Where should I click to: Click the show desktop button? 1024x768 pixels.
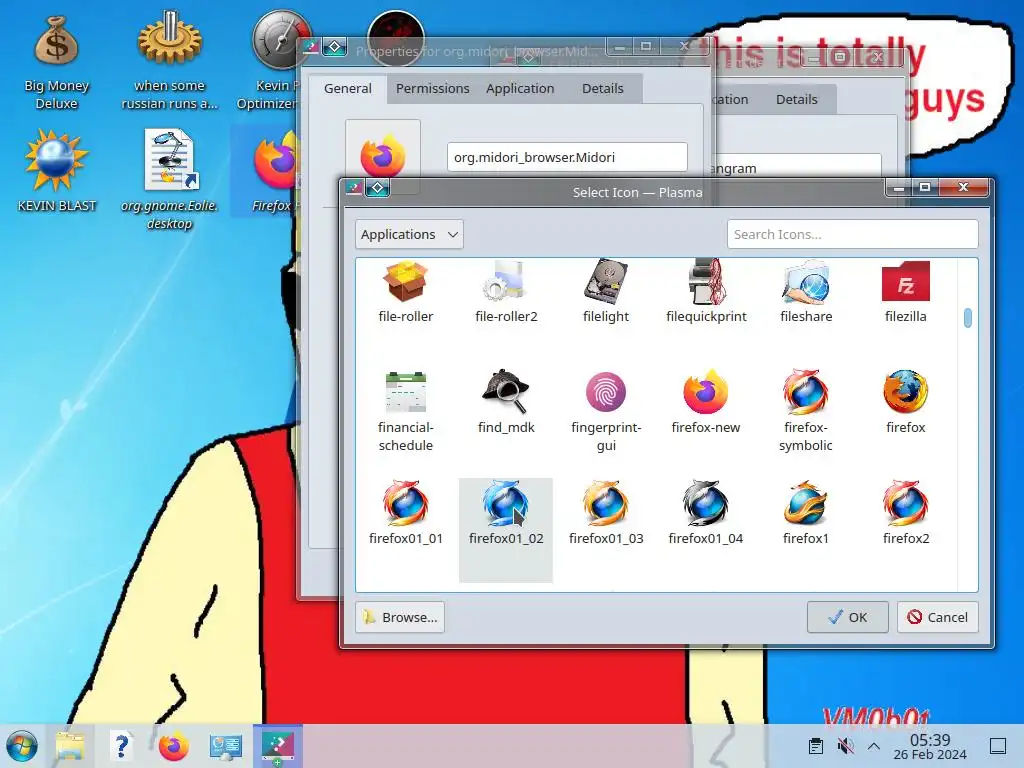(x=998, y=746)
